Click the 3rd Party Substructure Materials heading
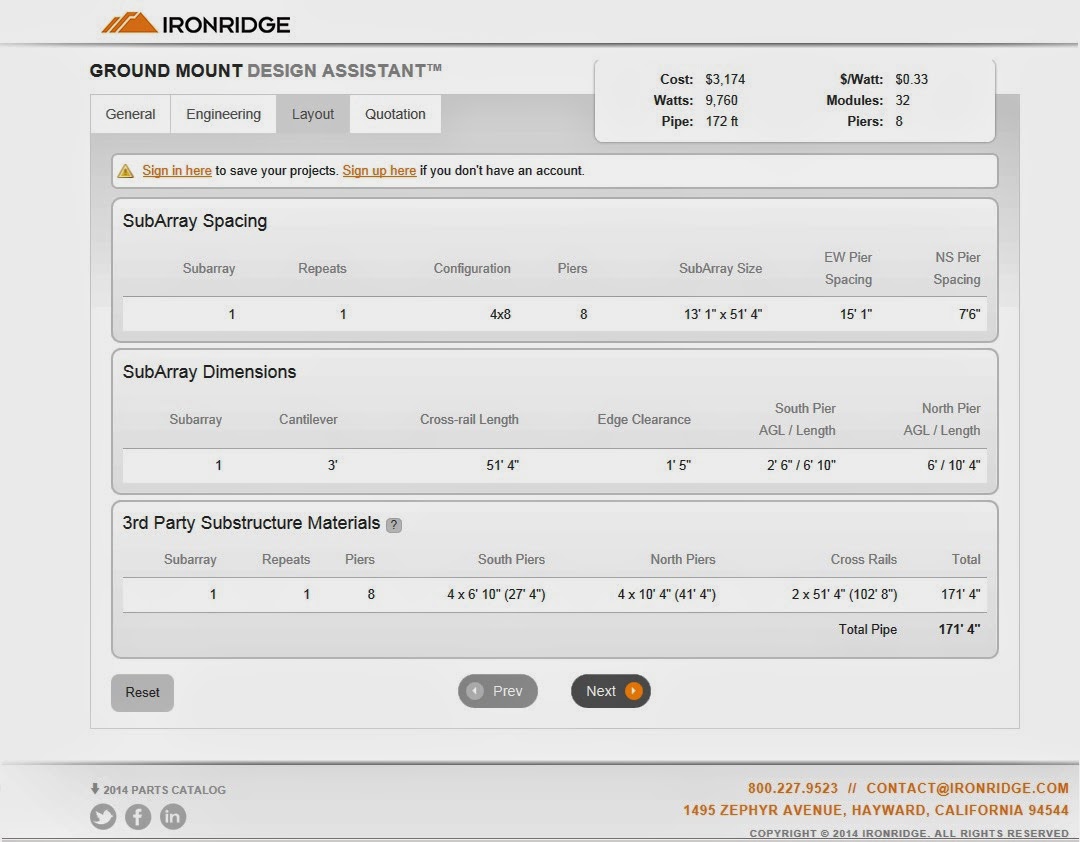 point(251,523)
